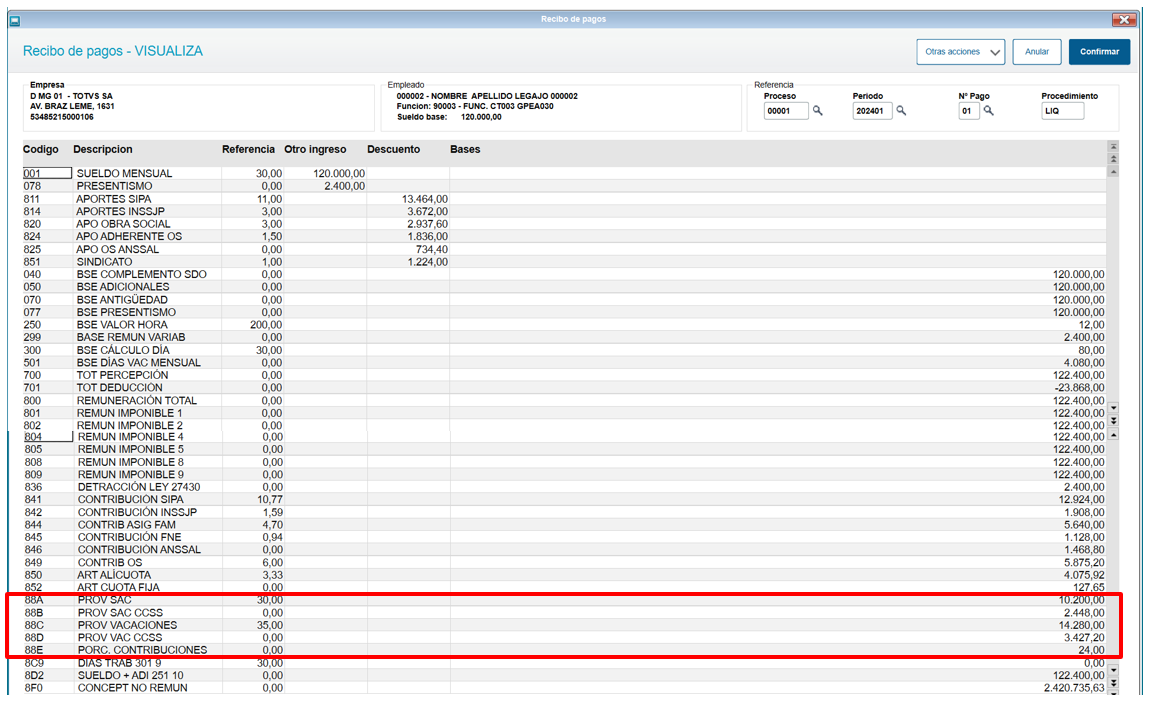The image size is (1149, 703).
Task: Close the Recibo de pagos window
Action: click(x=1123, y=20)
